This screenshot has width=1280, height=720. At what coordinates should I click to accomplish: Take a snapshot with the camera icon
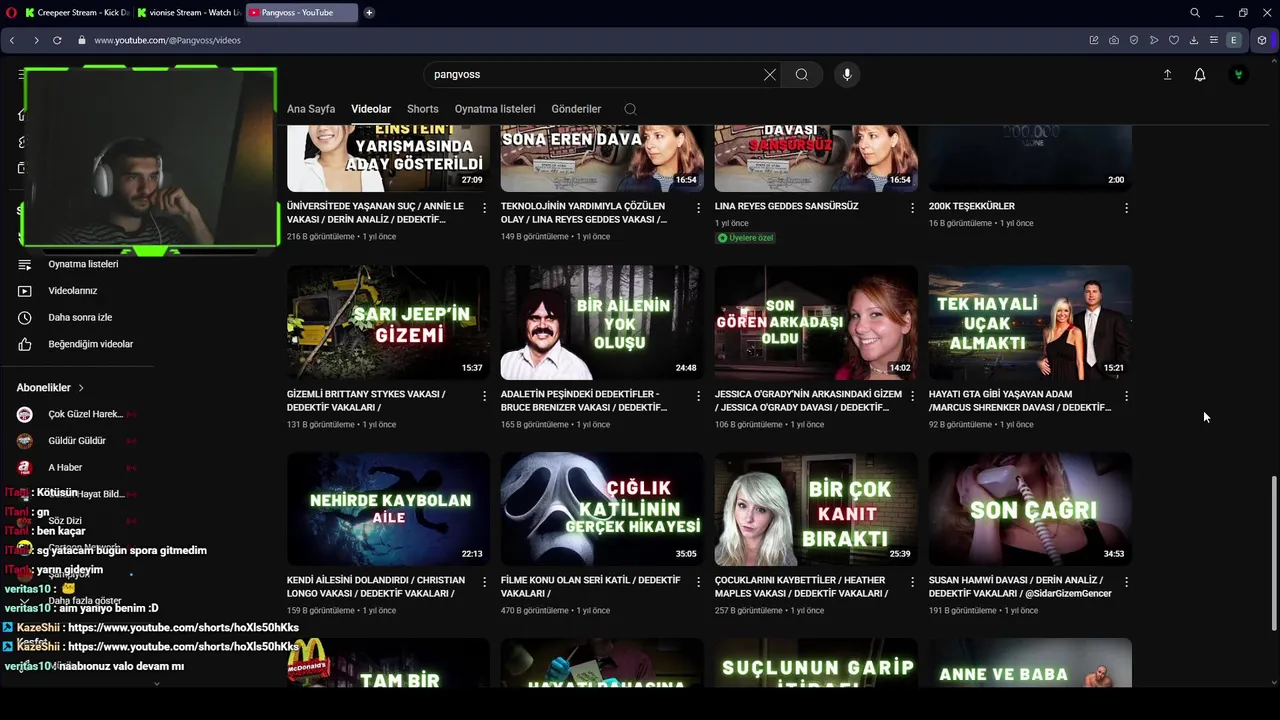pos(1114,40)
